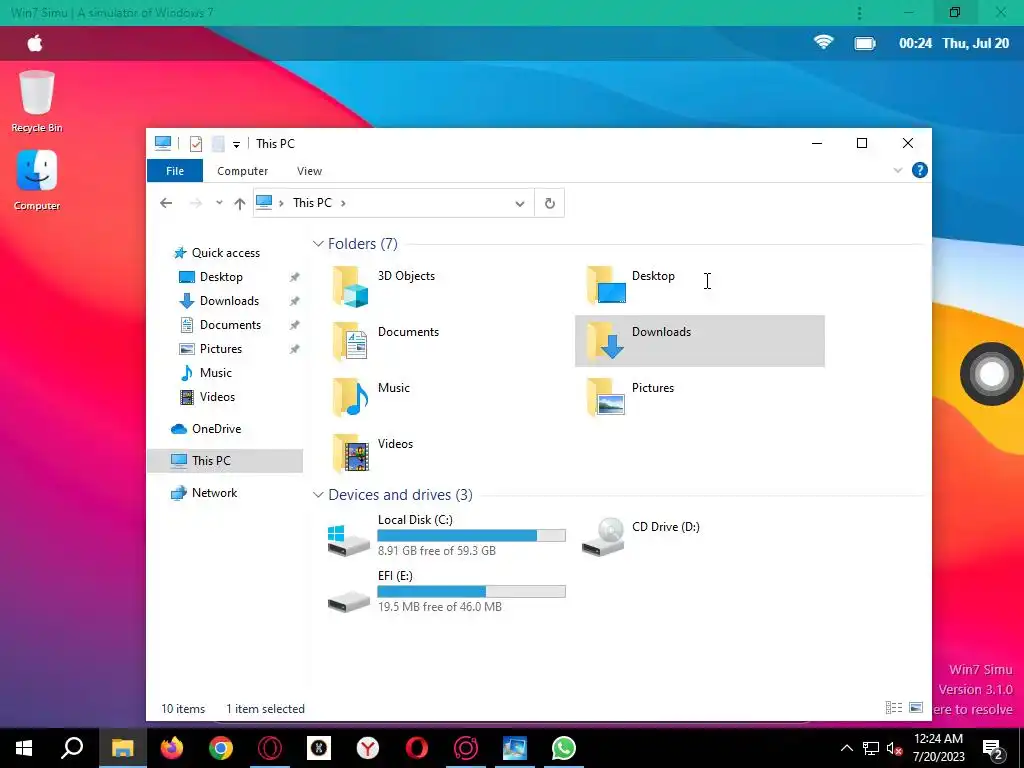Open File Explorer taskbar icon
The image size is (1024, 768).
[x=123, y=748]
